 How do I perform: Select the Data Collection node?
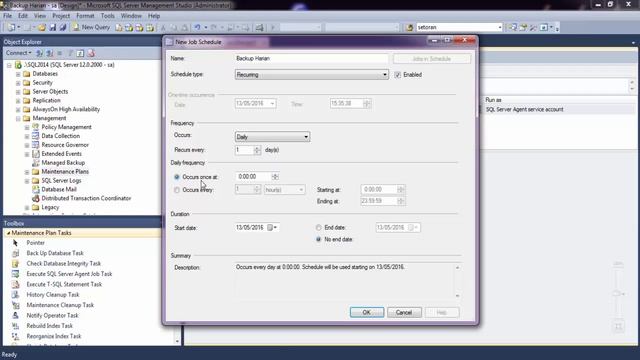point(60,136)
